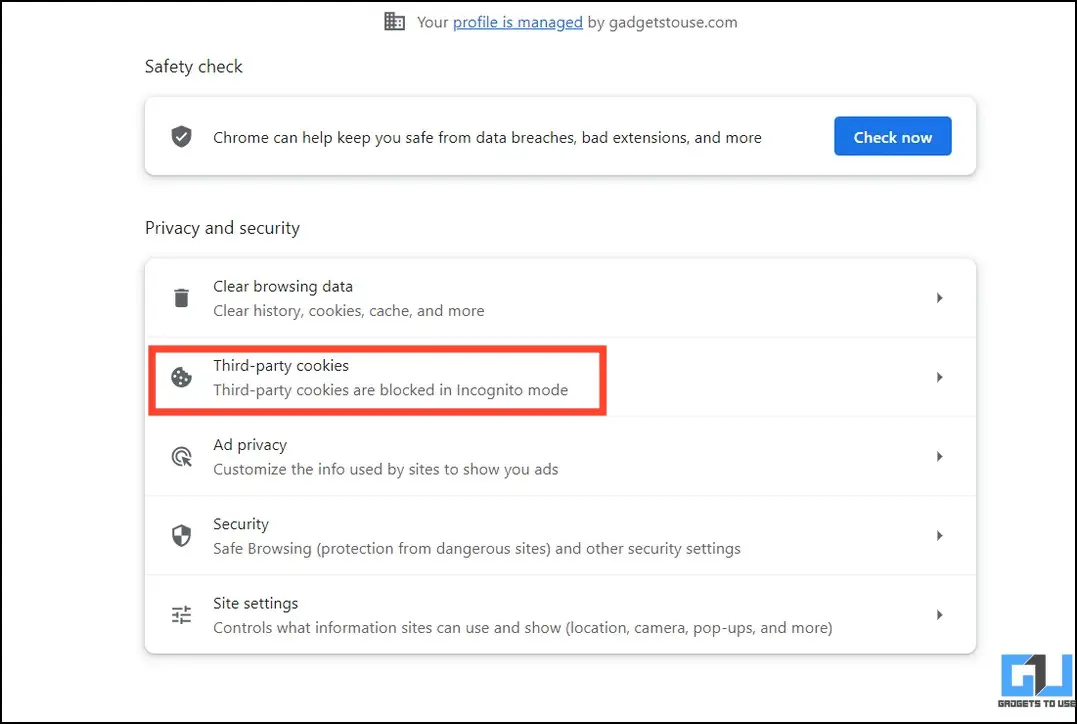Open Security via its right arrow
The image size is (1077, 724).
939,536
